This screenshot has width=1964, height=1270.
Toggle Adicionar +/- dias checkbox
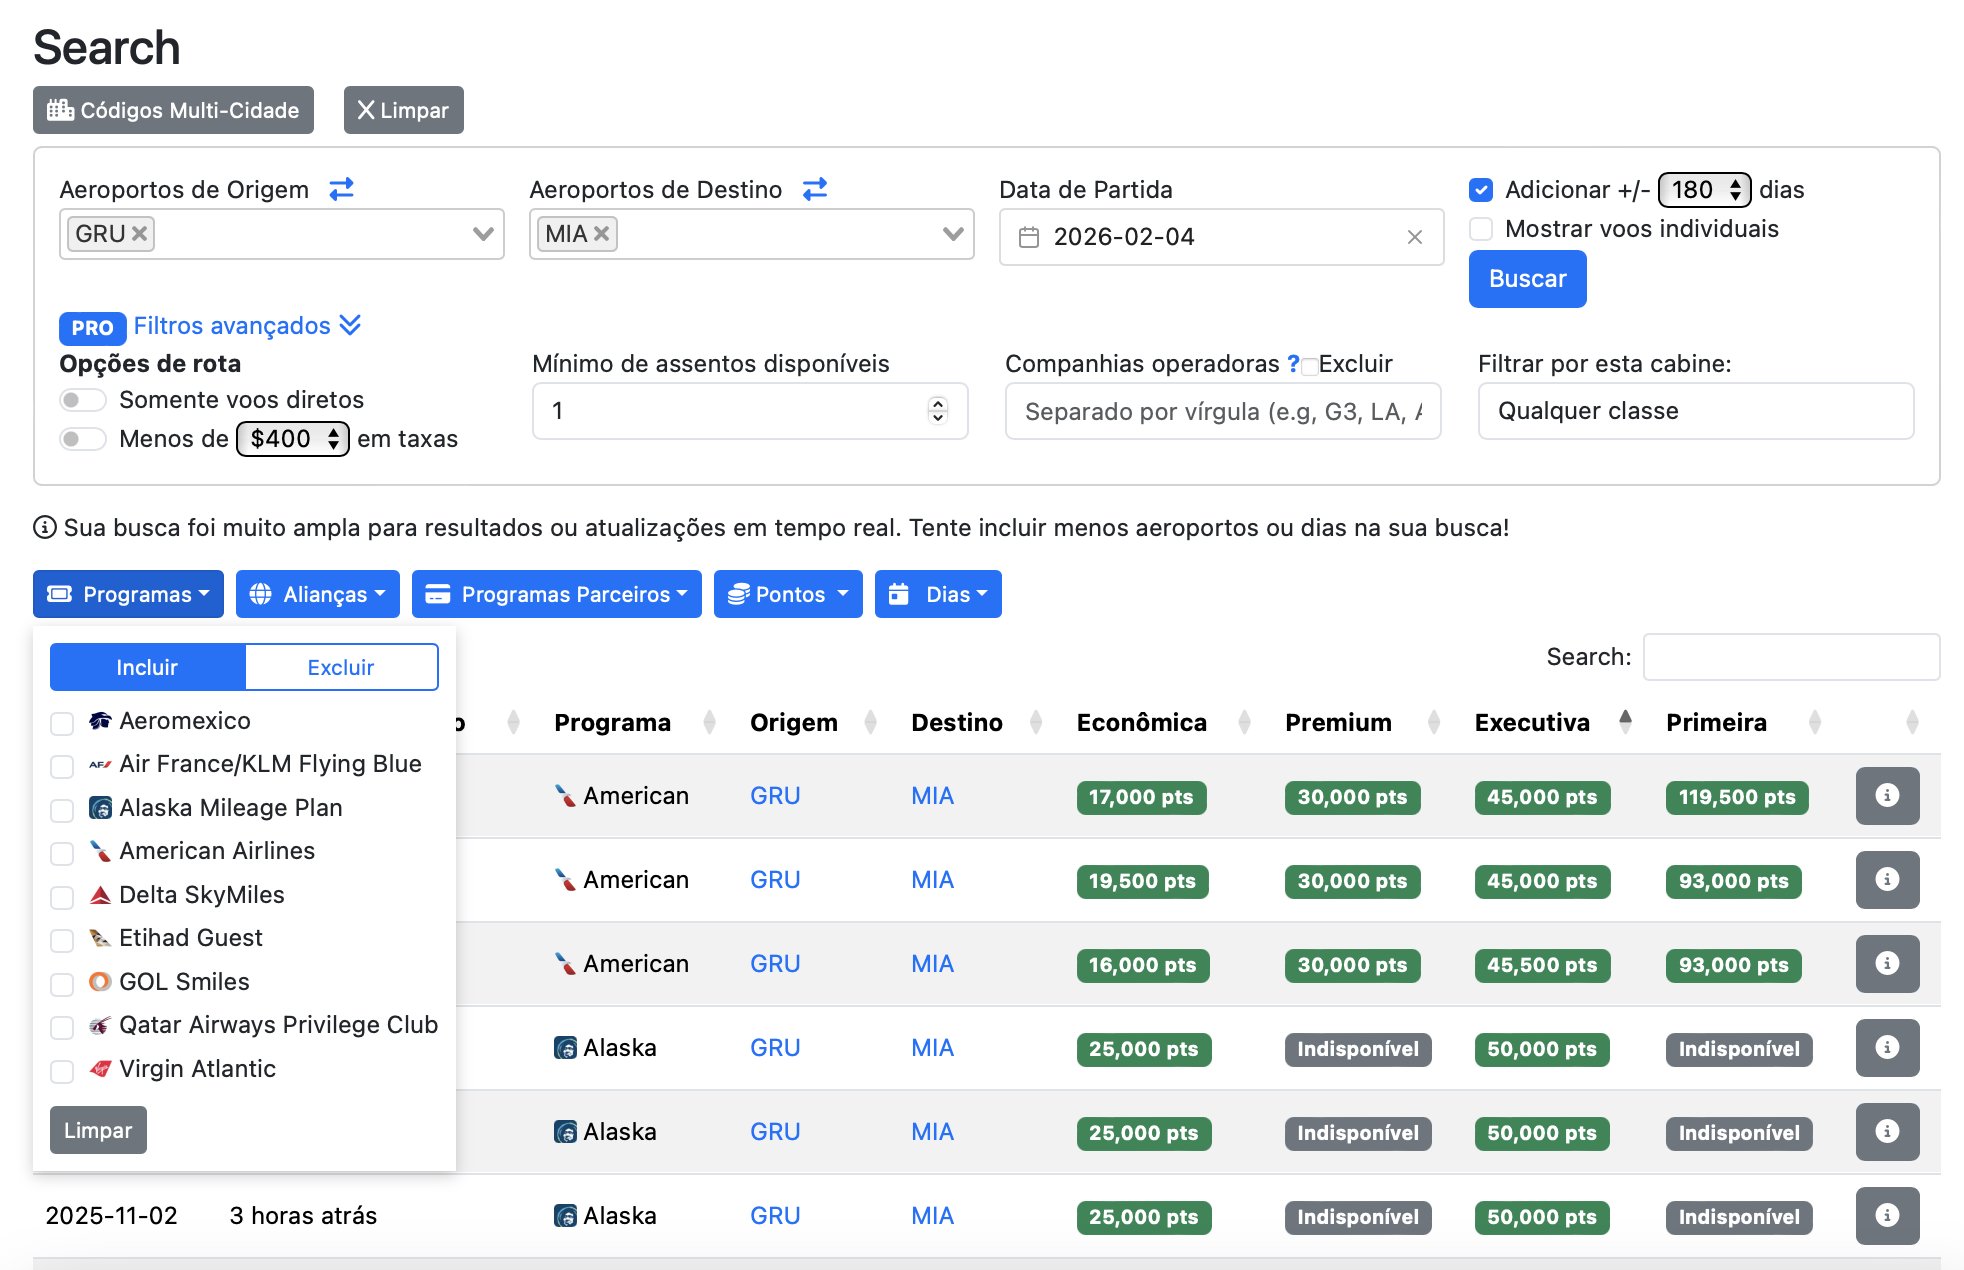(1481, 190)
